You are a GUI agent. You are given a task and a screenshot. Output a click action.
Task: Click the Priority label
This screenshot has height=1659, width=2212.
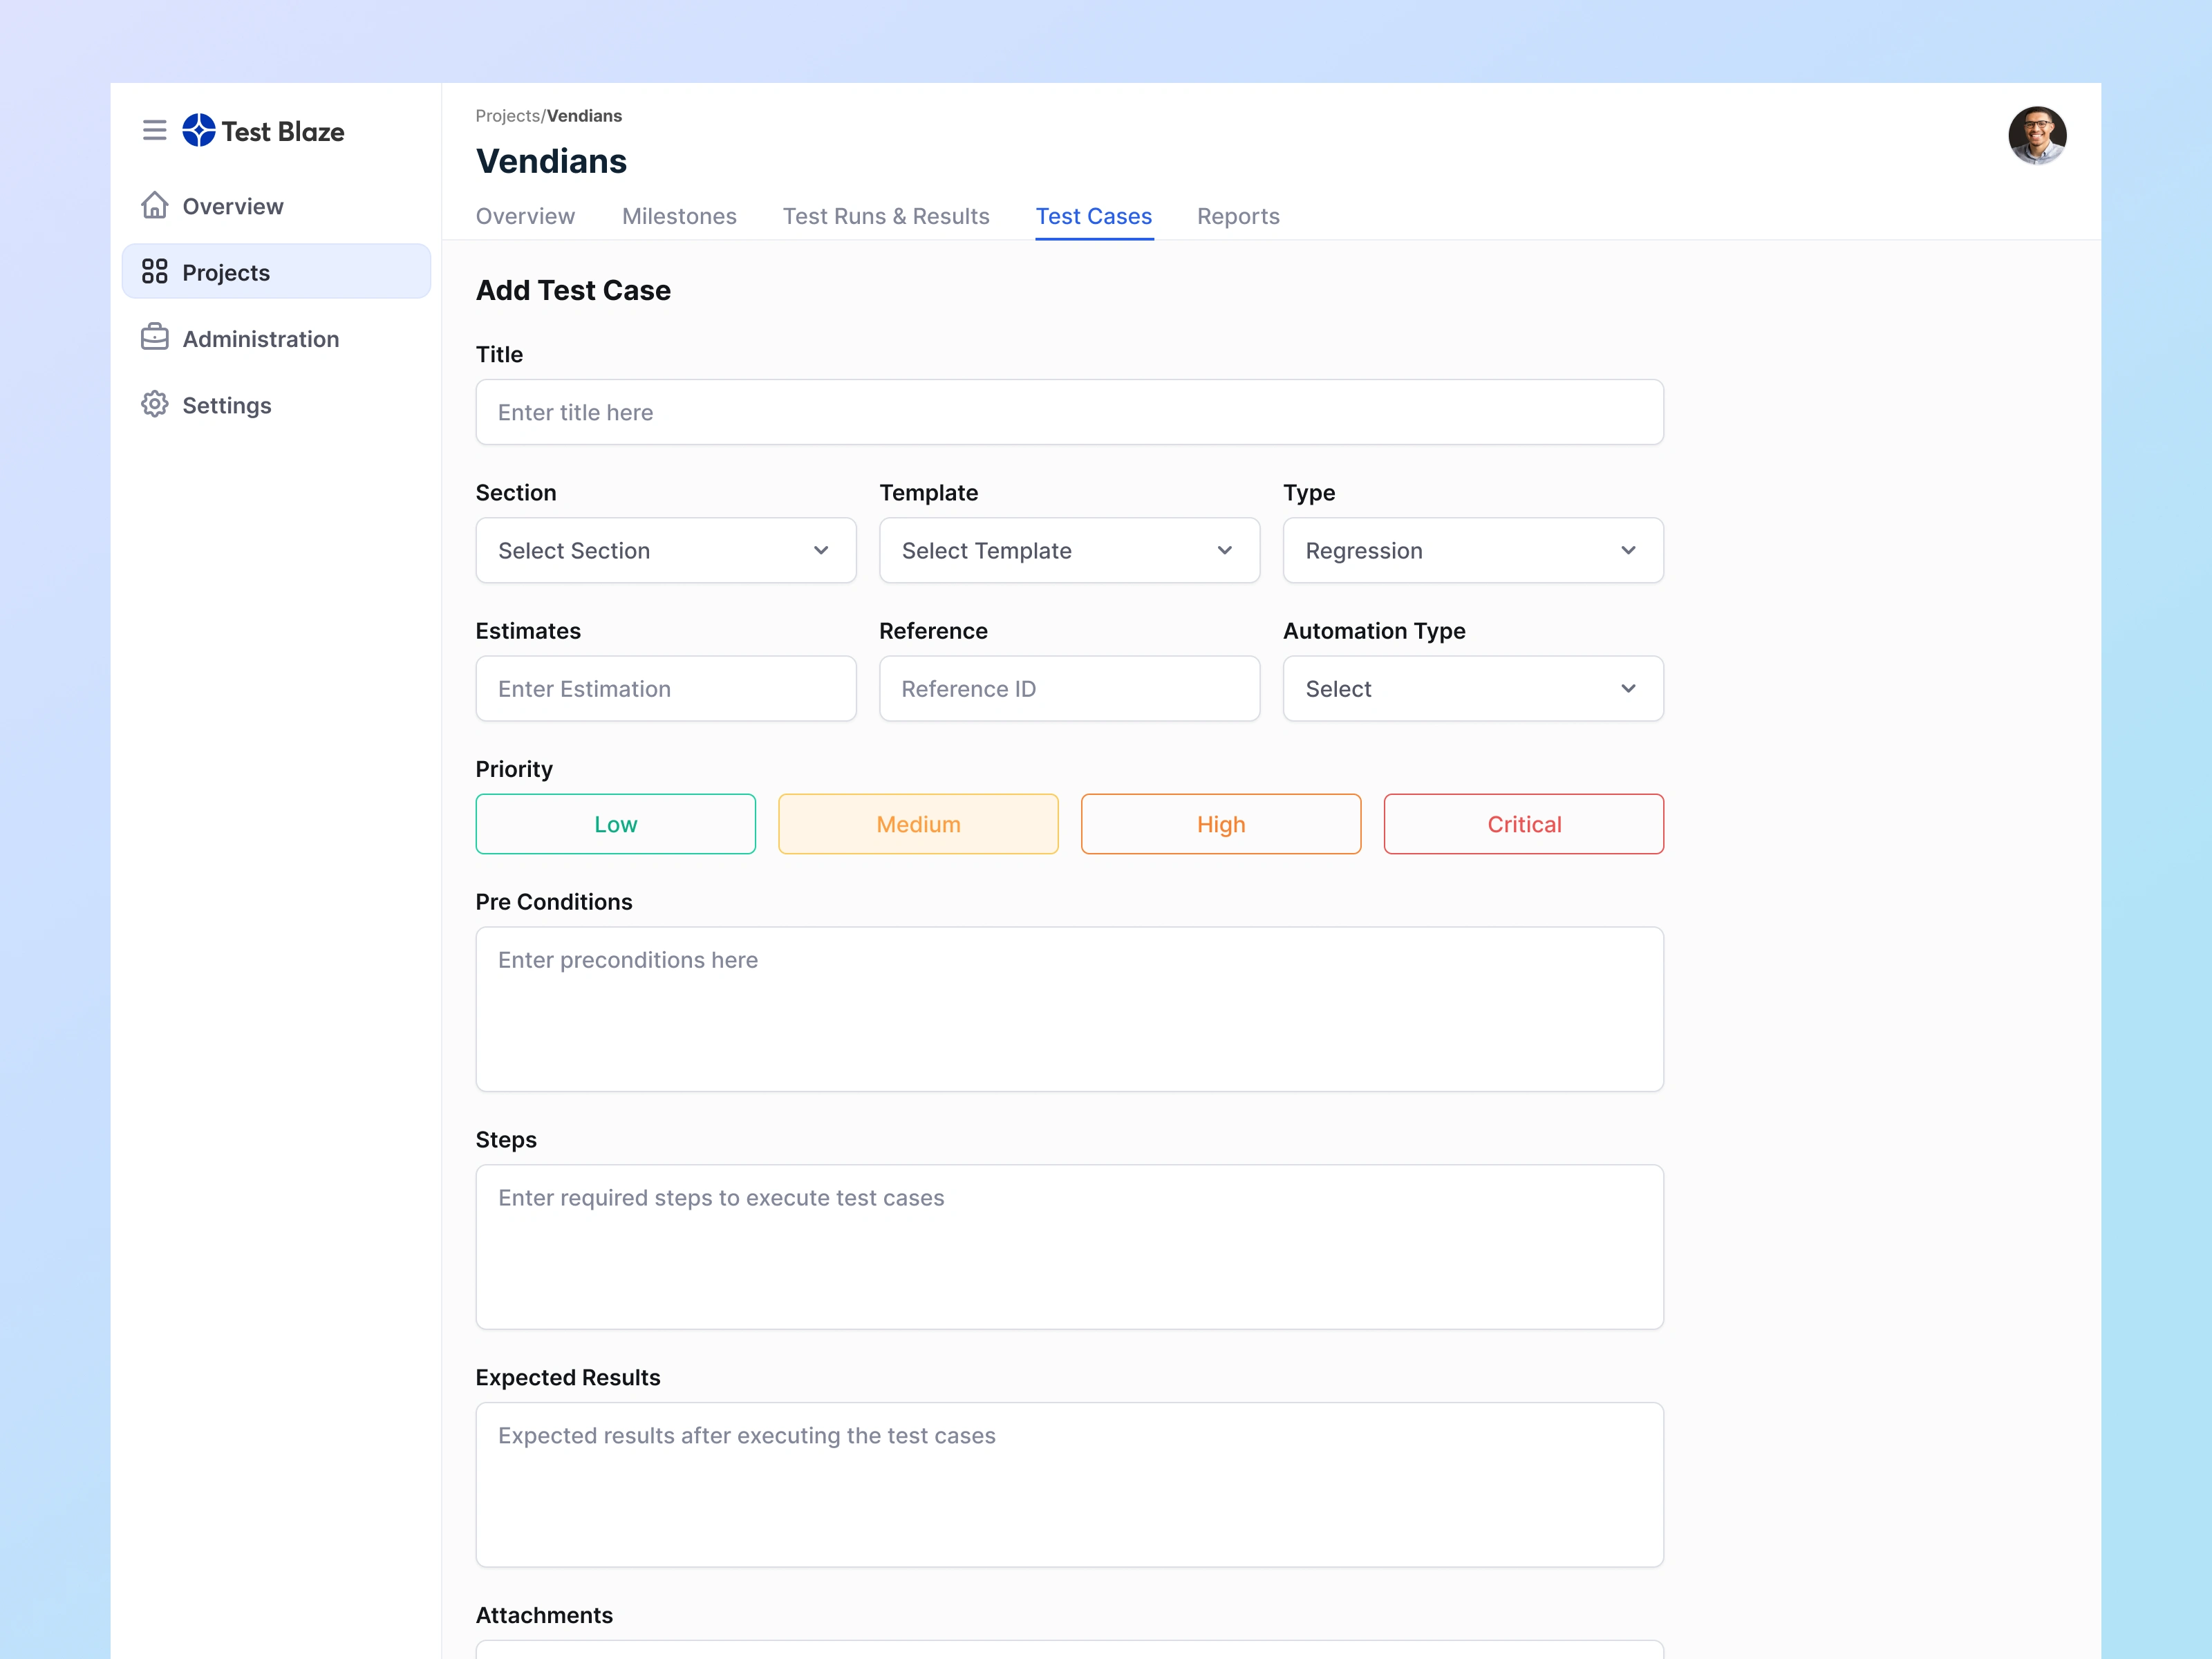pos(514,769)
